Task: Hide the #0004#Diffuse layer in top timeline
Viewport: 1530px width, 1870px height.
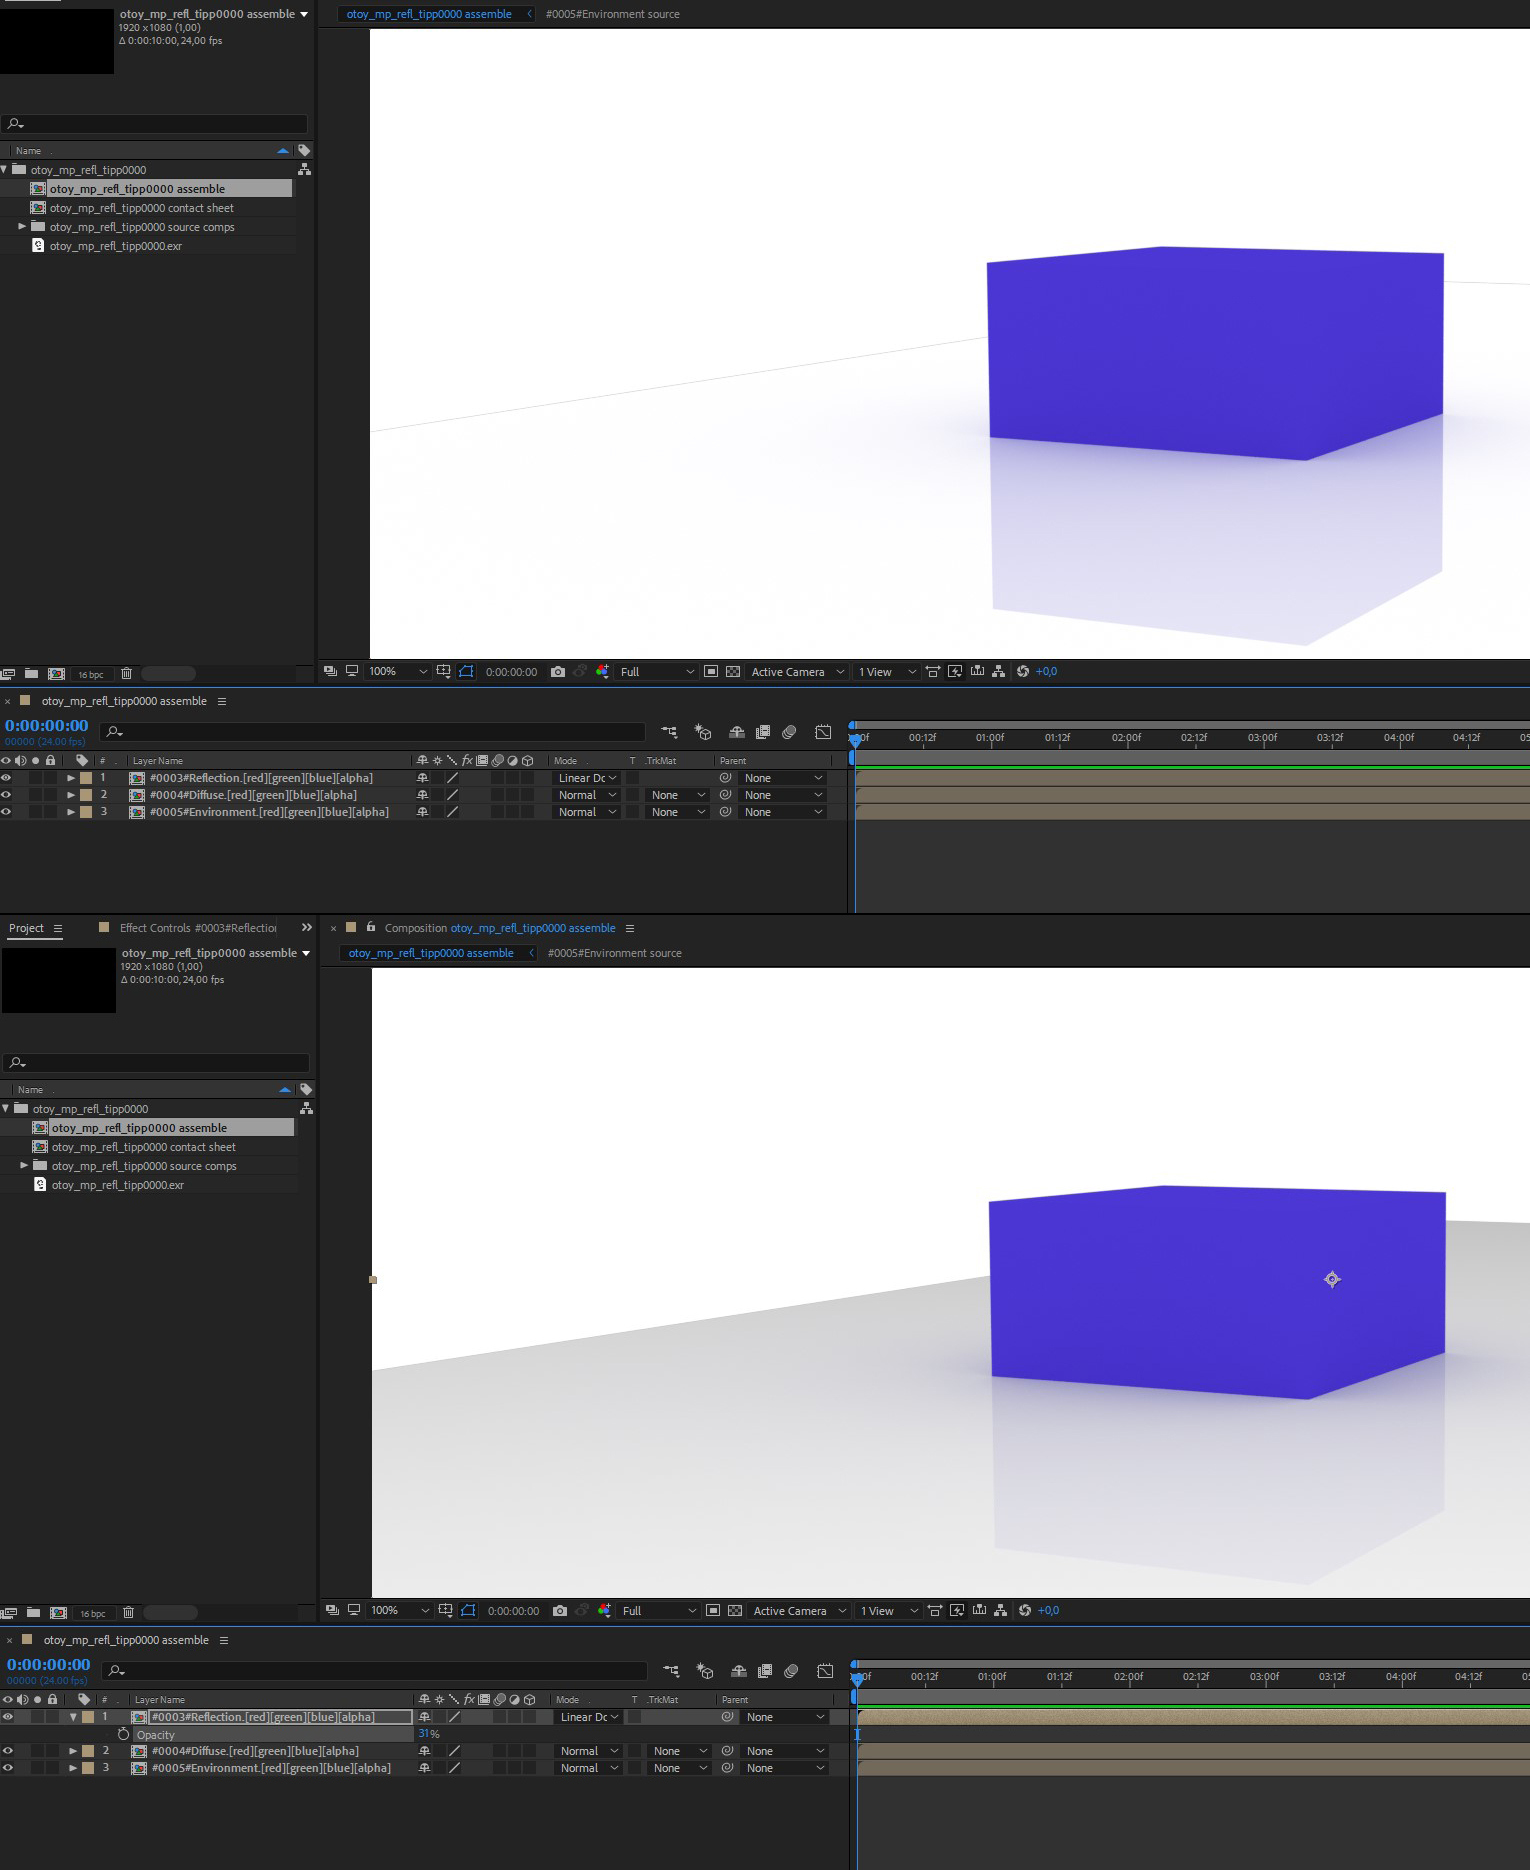Action: pyautogui.click(x=6, y=795)
